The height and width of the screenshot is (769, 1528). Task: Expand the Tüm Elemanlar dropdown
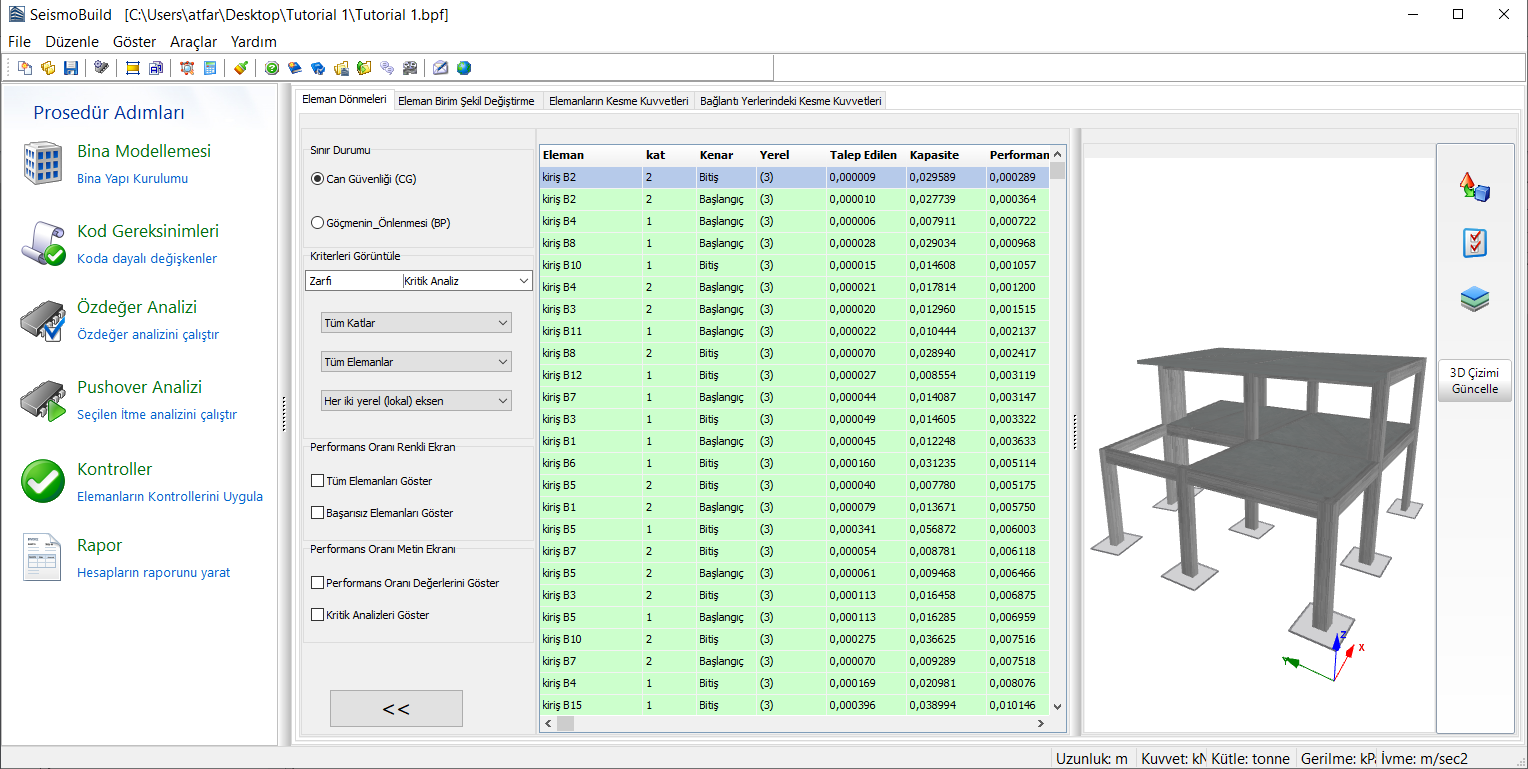416,362
